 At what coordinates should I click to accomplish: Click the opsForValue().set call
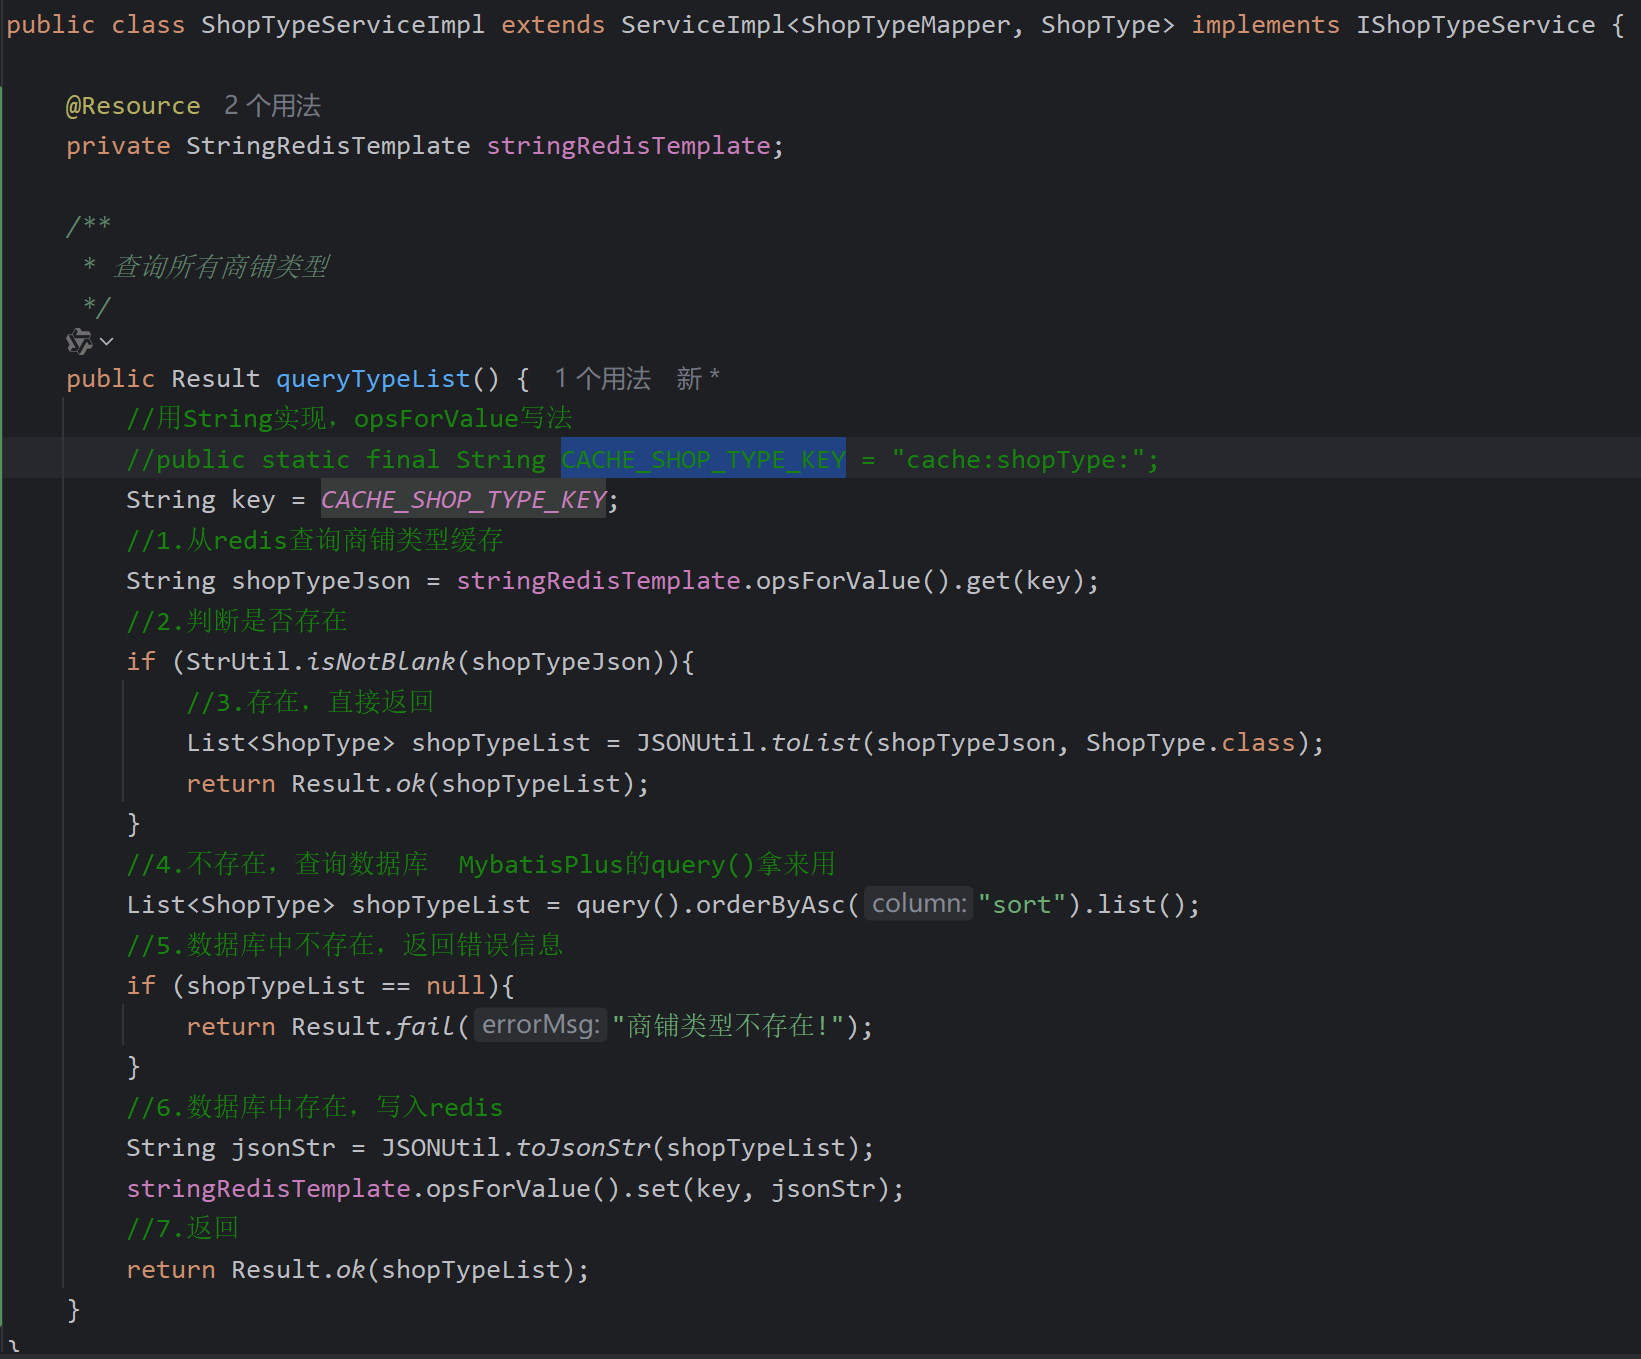click(553, 1189)
